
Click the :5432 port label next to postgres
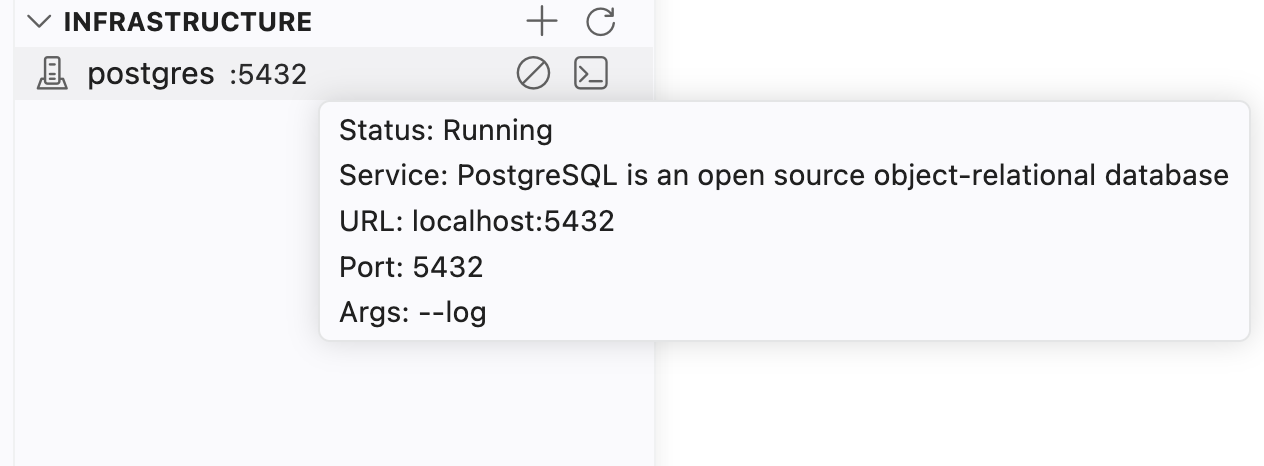pyautogui.click(x=268, y=75)
